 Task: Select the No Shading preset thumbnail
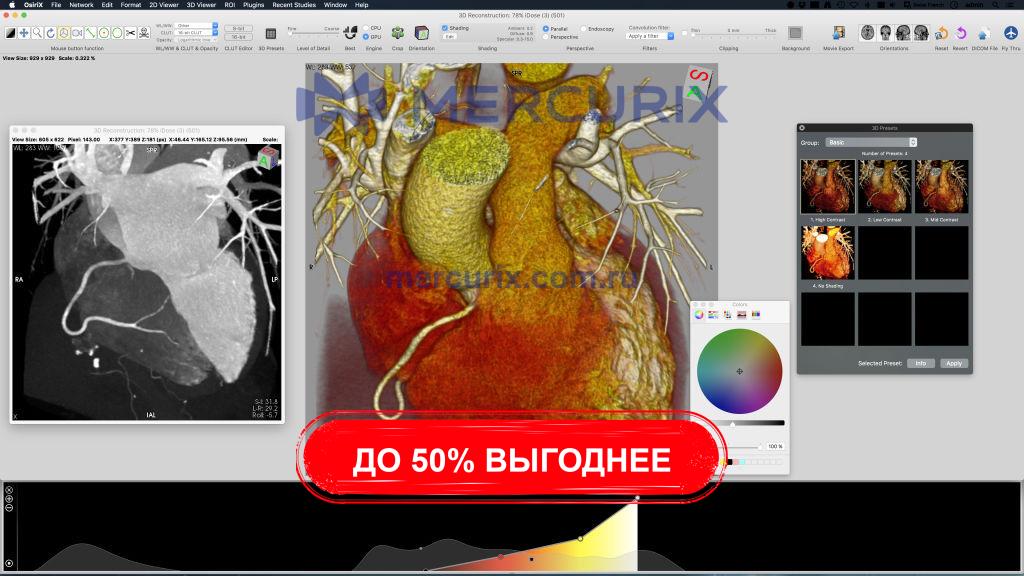coord(827,253)
